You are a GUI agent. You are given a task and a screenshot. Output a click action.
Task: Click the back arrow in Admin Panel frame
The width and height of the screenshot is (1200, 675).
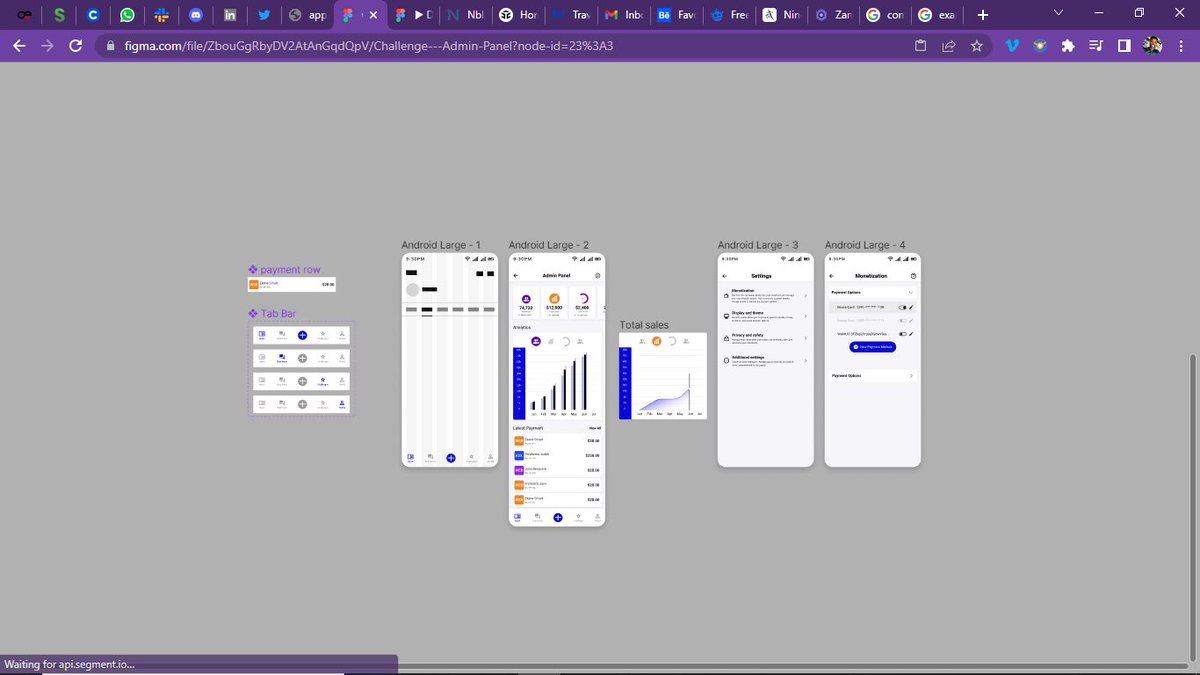point(516,275)
